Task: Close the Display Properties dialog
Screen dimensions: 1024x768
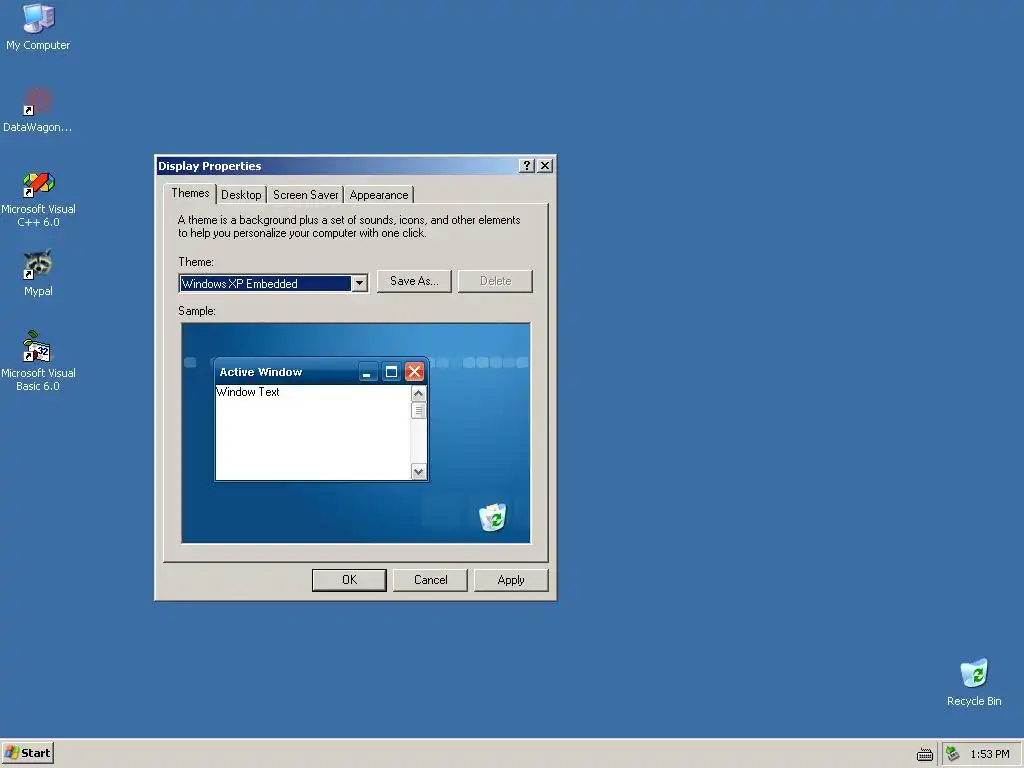Action: (545, 166)
